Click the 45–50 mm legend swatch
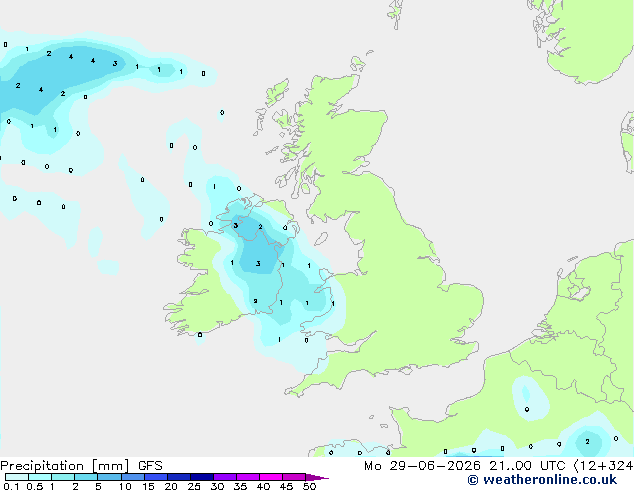Image resolution: width=634 pixels, height=490 pixels. (294, 477)
